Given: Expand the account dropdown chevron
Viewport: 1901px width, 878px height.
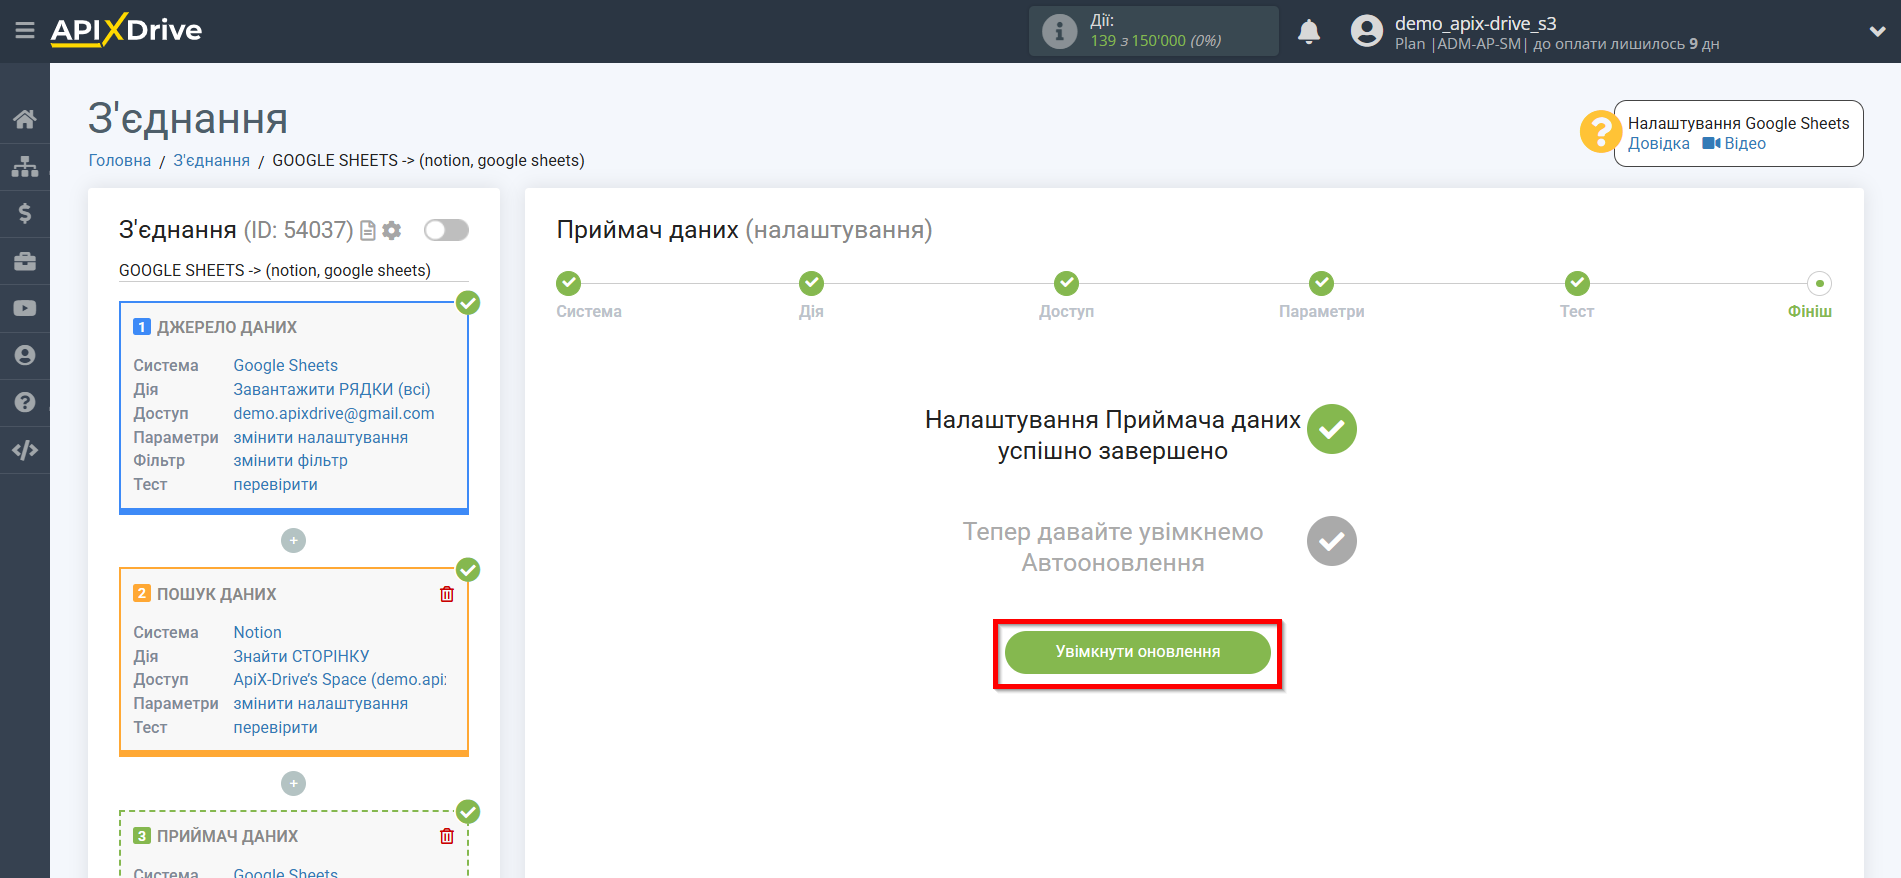Looking at the screenshot, I should point(1877,31).
